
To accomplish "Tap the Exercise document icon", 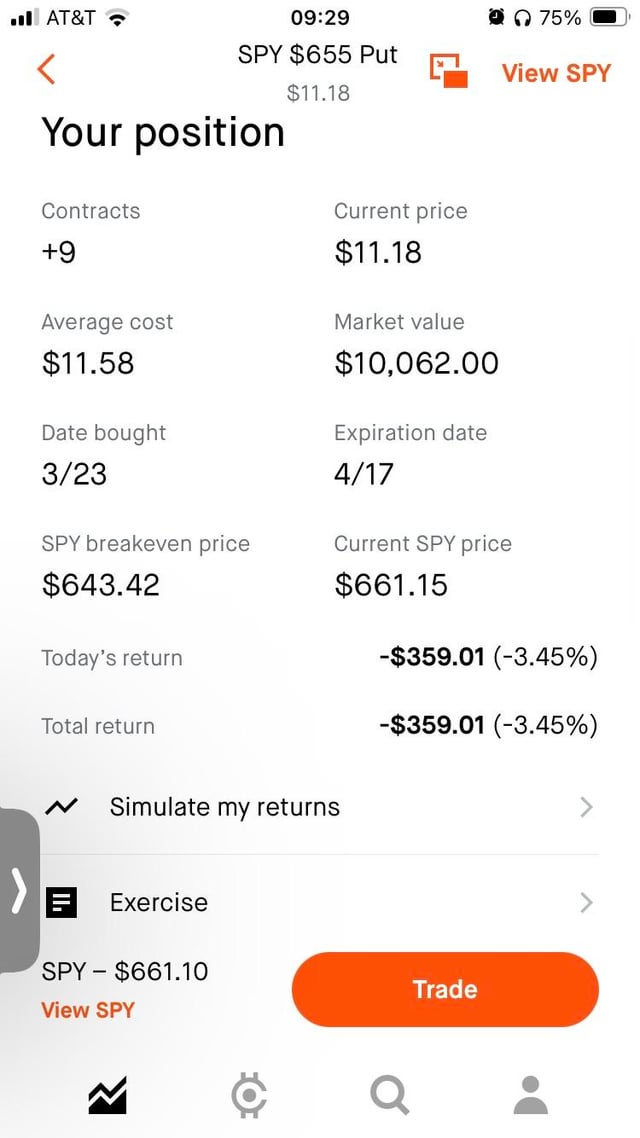I will pyautogui.click(x=62, y=903).
